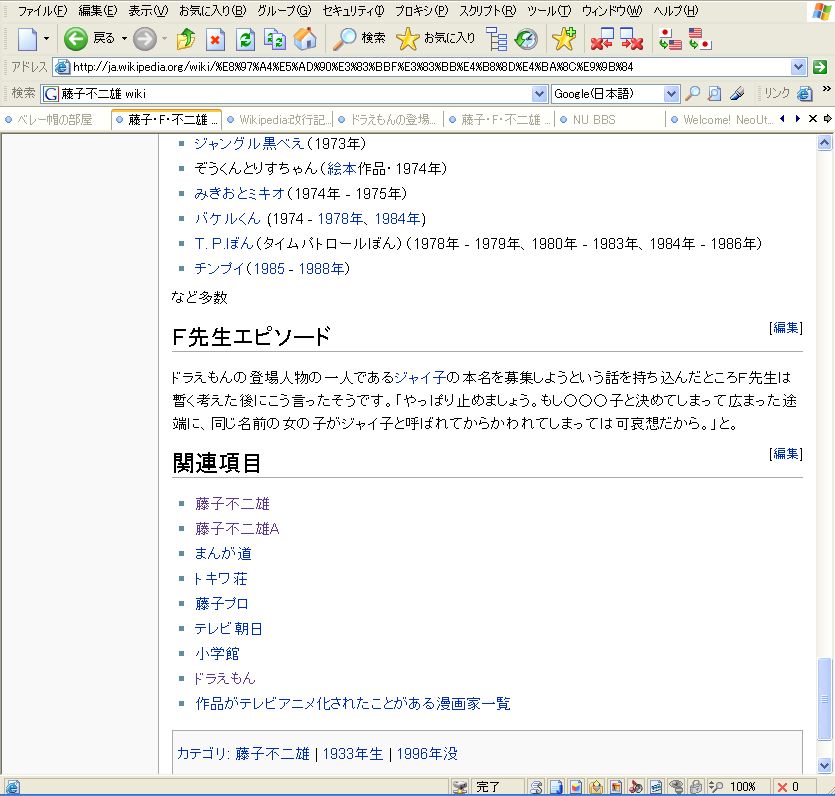
Task: Close tabs to the left icon
Action: [x=602, y=39]
